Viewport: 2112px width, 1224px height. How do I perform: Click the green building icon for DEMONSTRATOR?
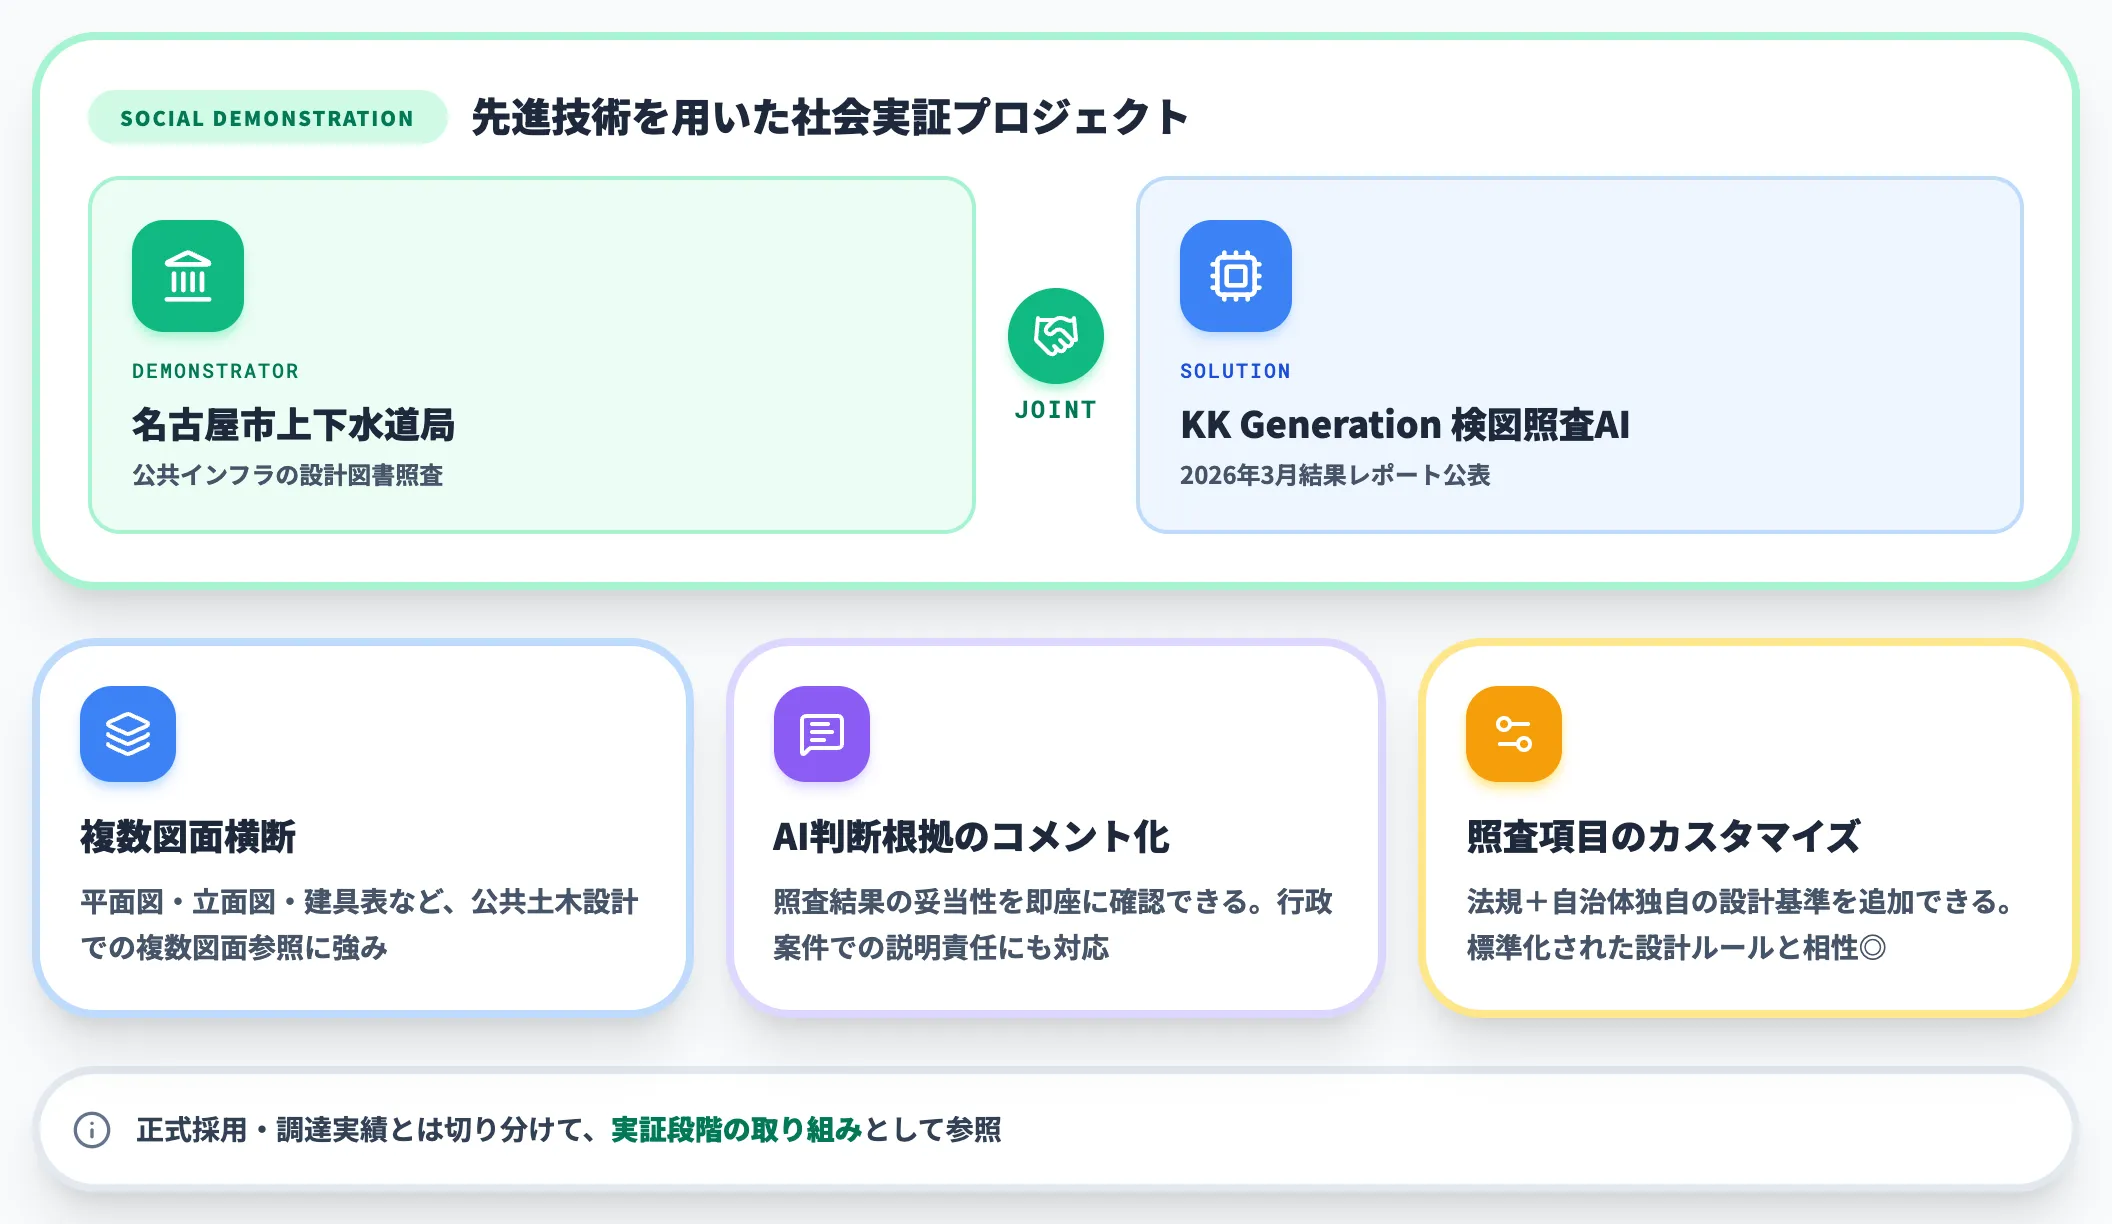pyautogui.click(x=188, y=276)
